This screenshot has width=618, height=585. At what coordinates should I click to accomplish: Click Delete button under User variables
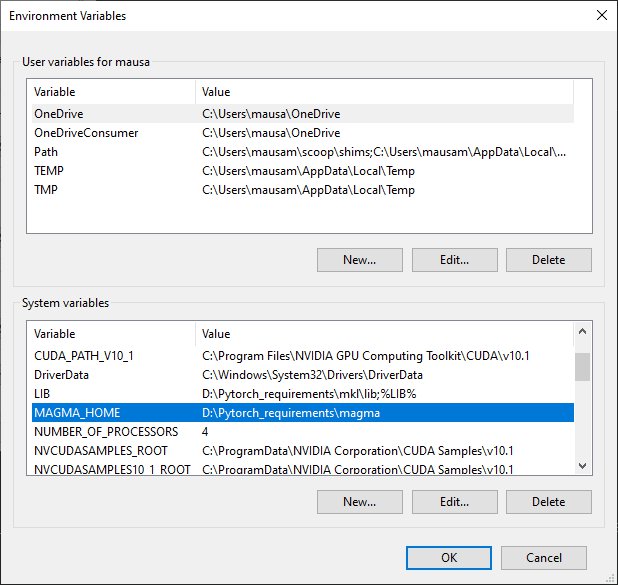coord(548,260)
